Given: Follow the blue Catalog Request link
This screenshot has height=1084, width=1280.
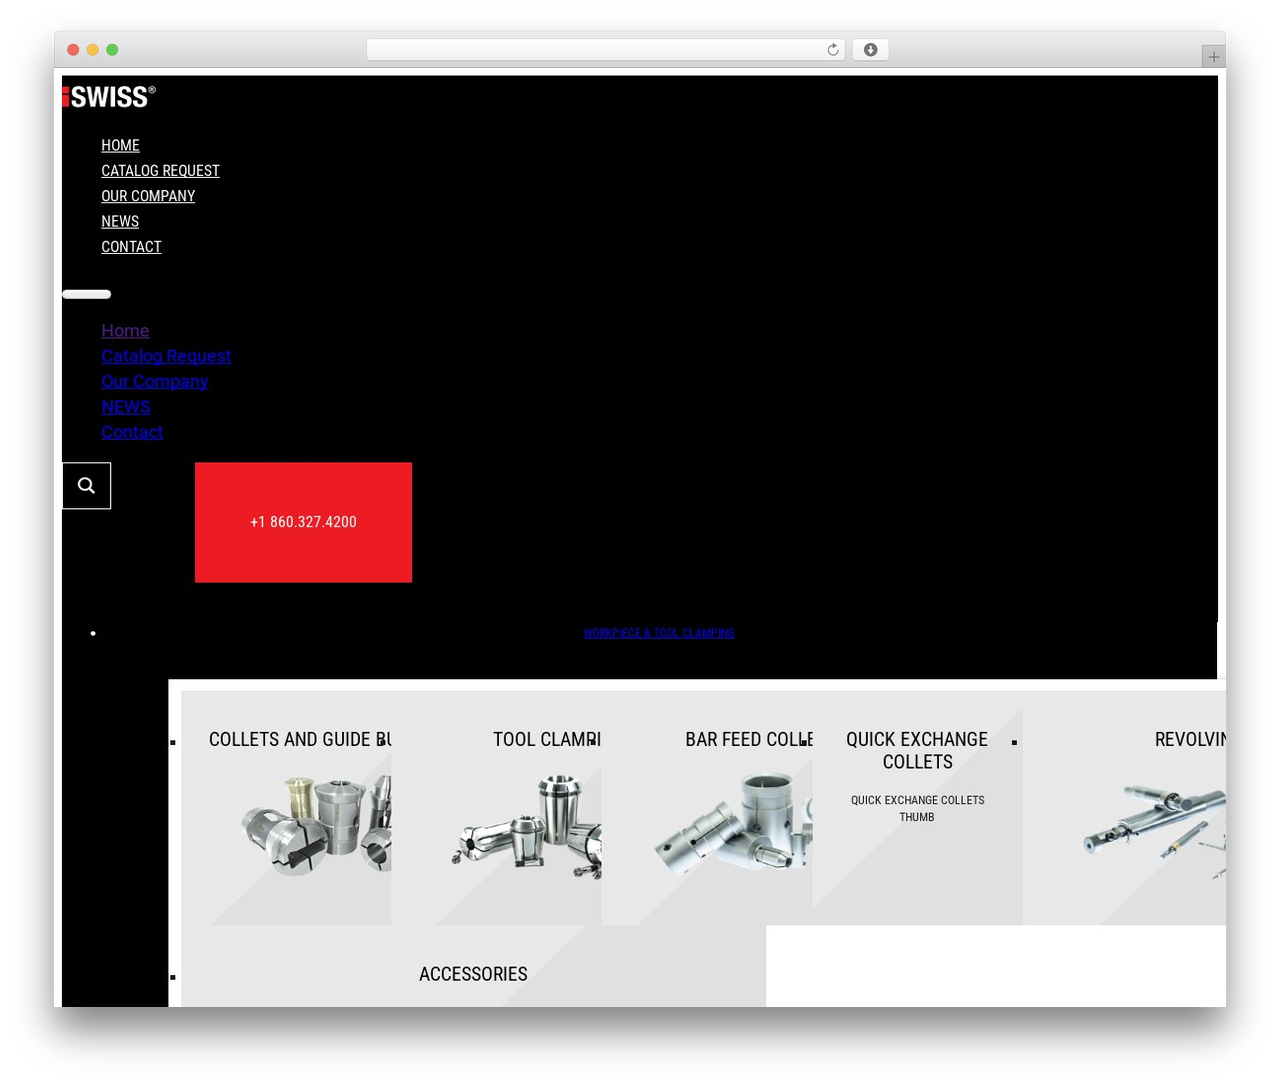Looking at the screenshot, I should (166, 356).
